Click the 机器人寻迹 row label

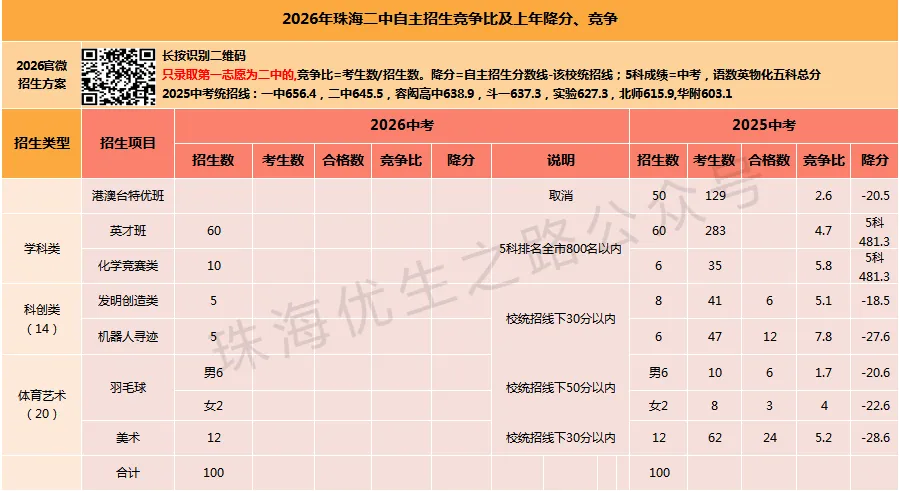tap(128, 336)
